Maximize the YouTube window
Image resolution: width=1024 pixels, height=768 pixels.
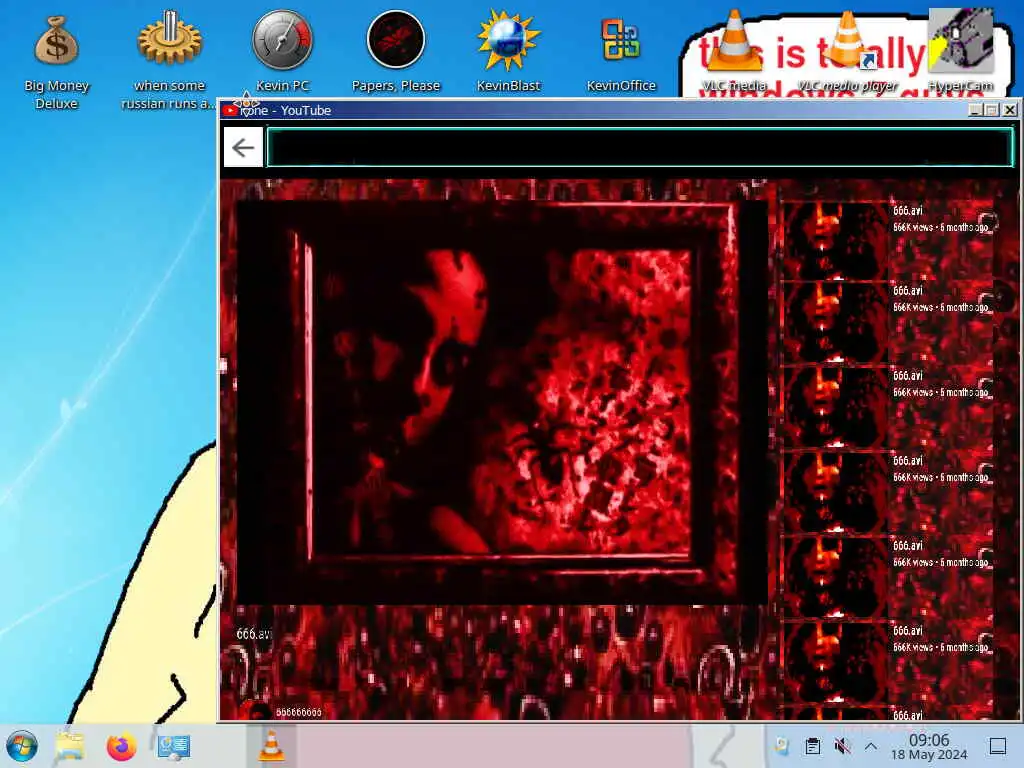click(x=992, y=110)
